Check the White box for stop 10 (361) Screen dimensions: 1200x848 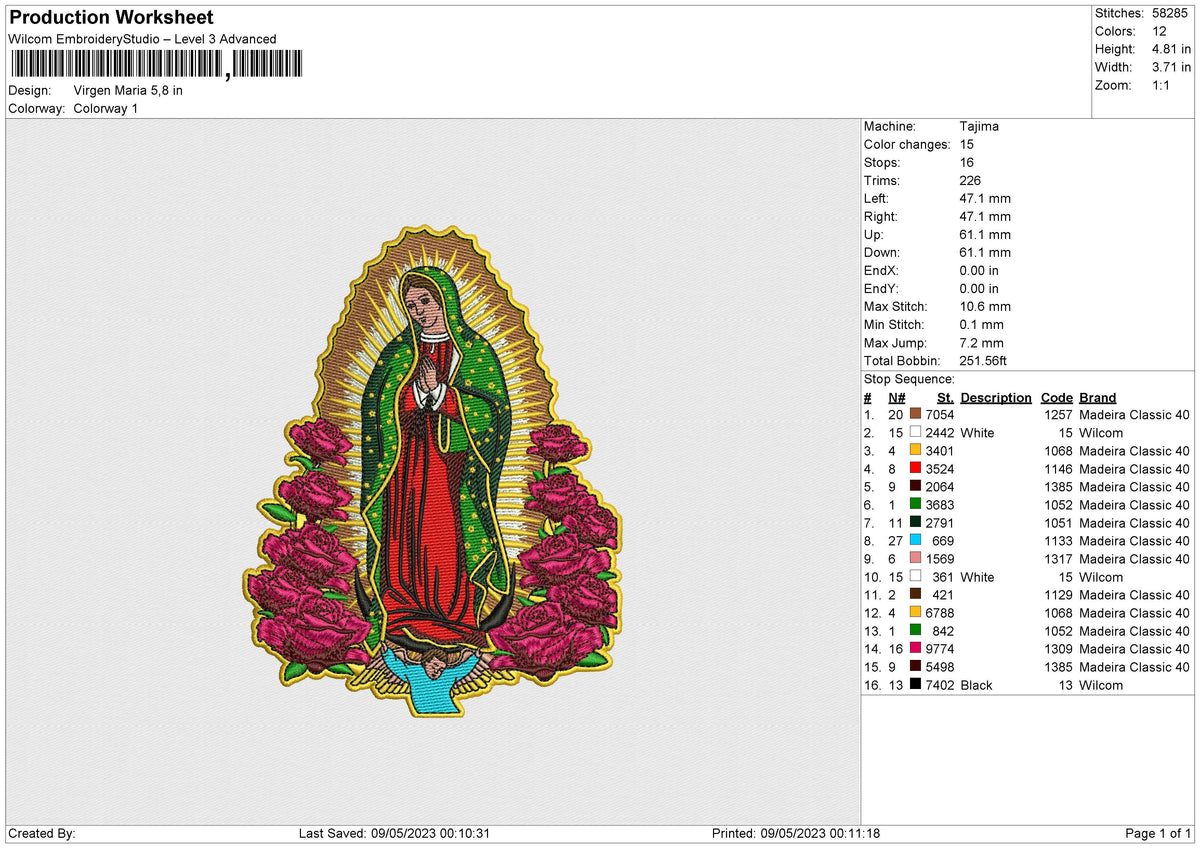click(x=915, y=577)
